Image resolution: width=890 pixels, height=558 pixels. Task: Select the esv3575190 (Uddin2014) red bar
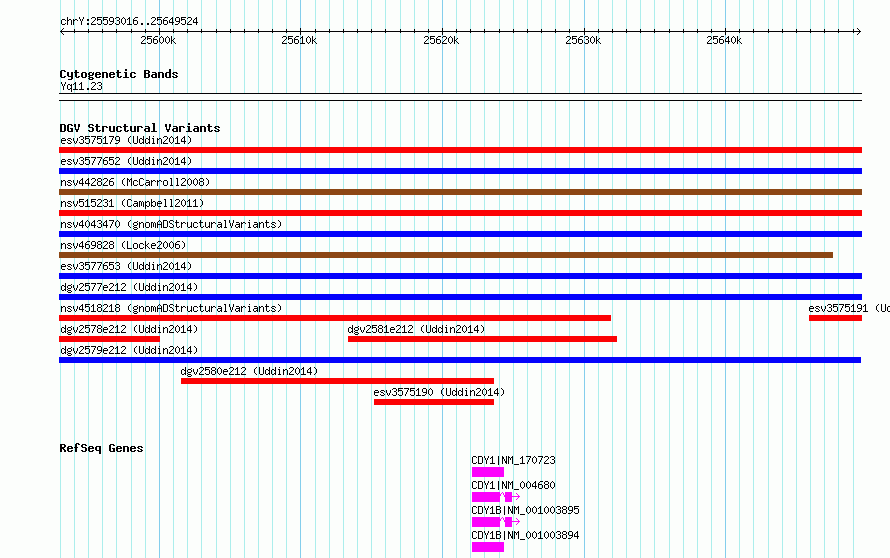(x=434, y=402)
